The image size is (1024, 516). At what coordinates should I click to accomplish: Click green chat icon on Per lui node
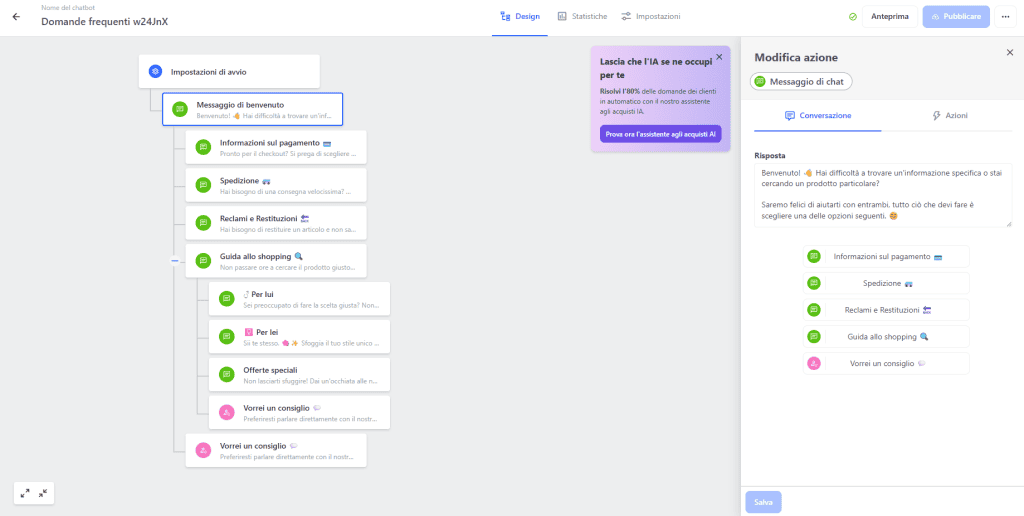point(227,298)
